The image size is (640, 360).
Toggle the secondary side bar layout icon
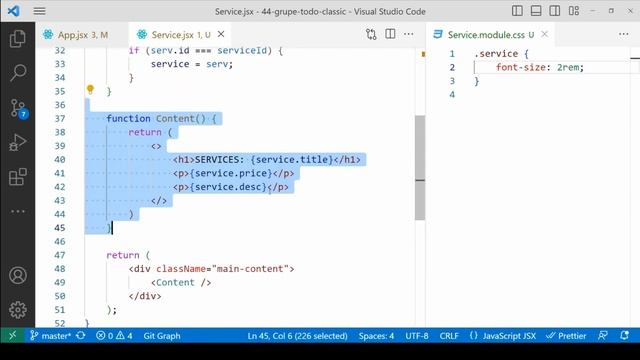pyautogui.click(x=555, y=11)
